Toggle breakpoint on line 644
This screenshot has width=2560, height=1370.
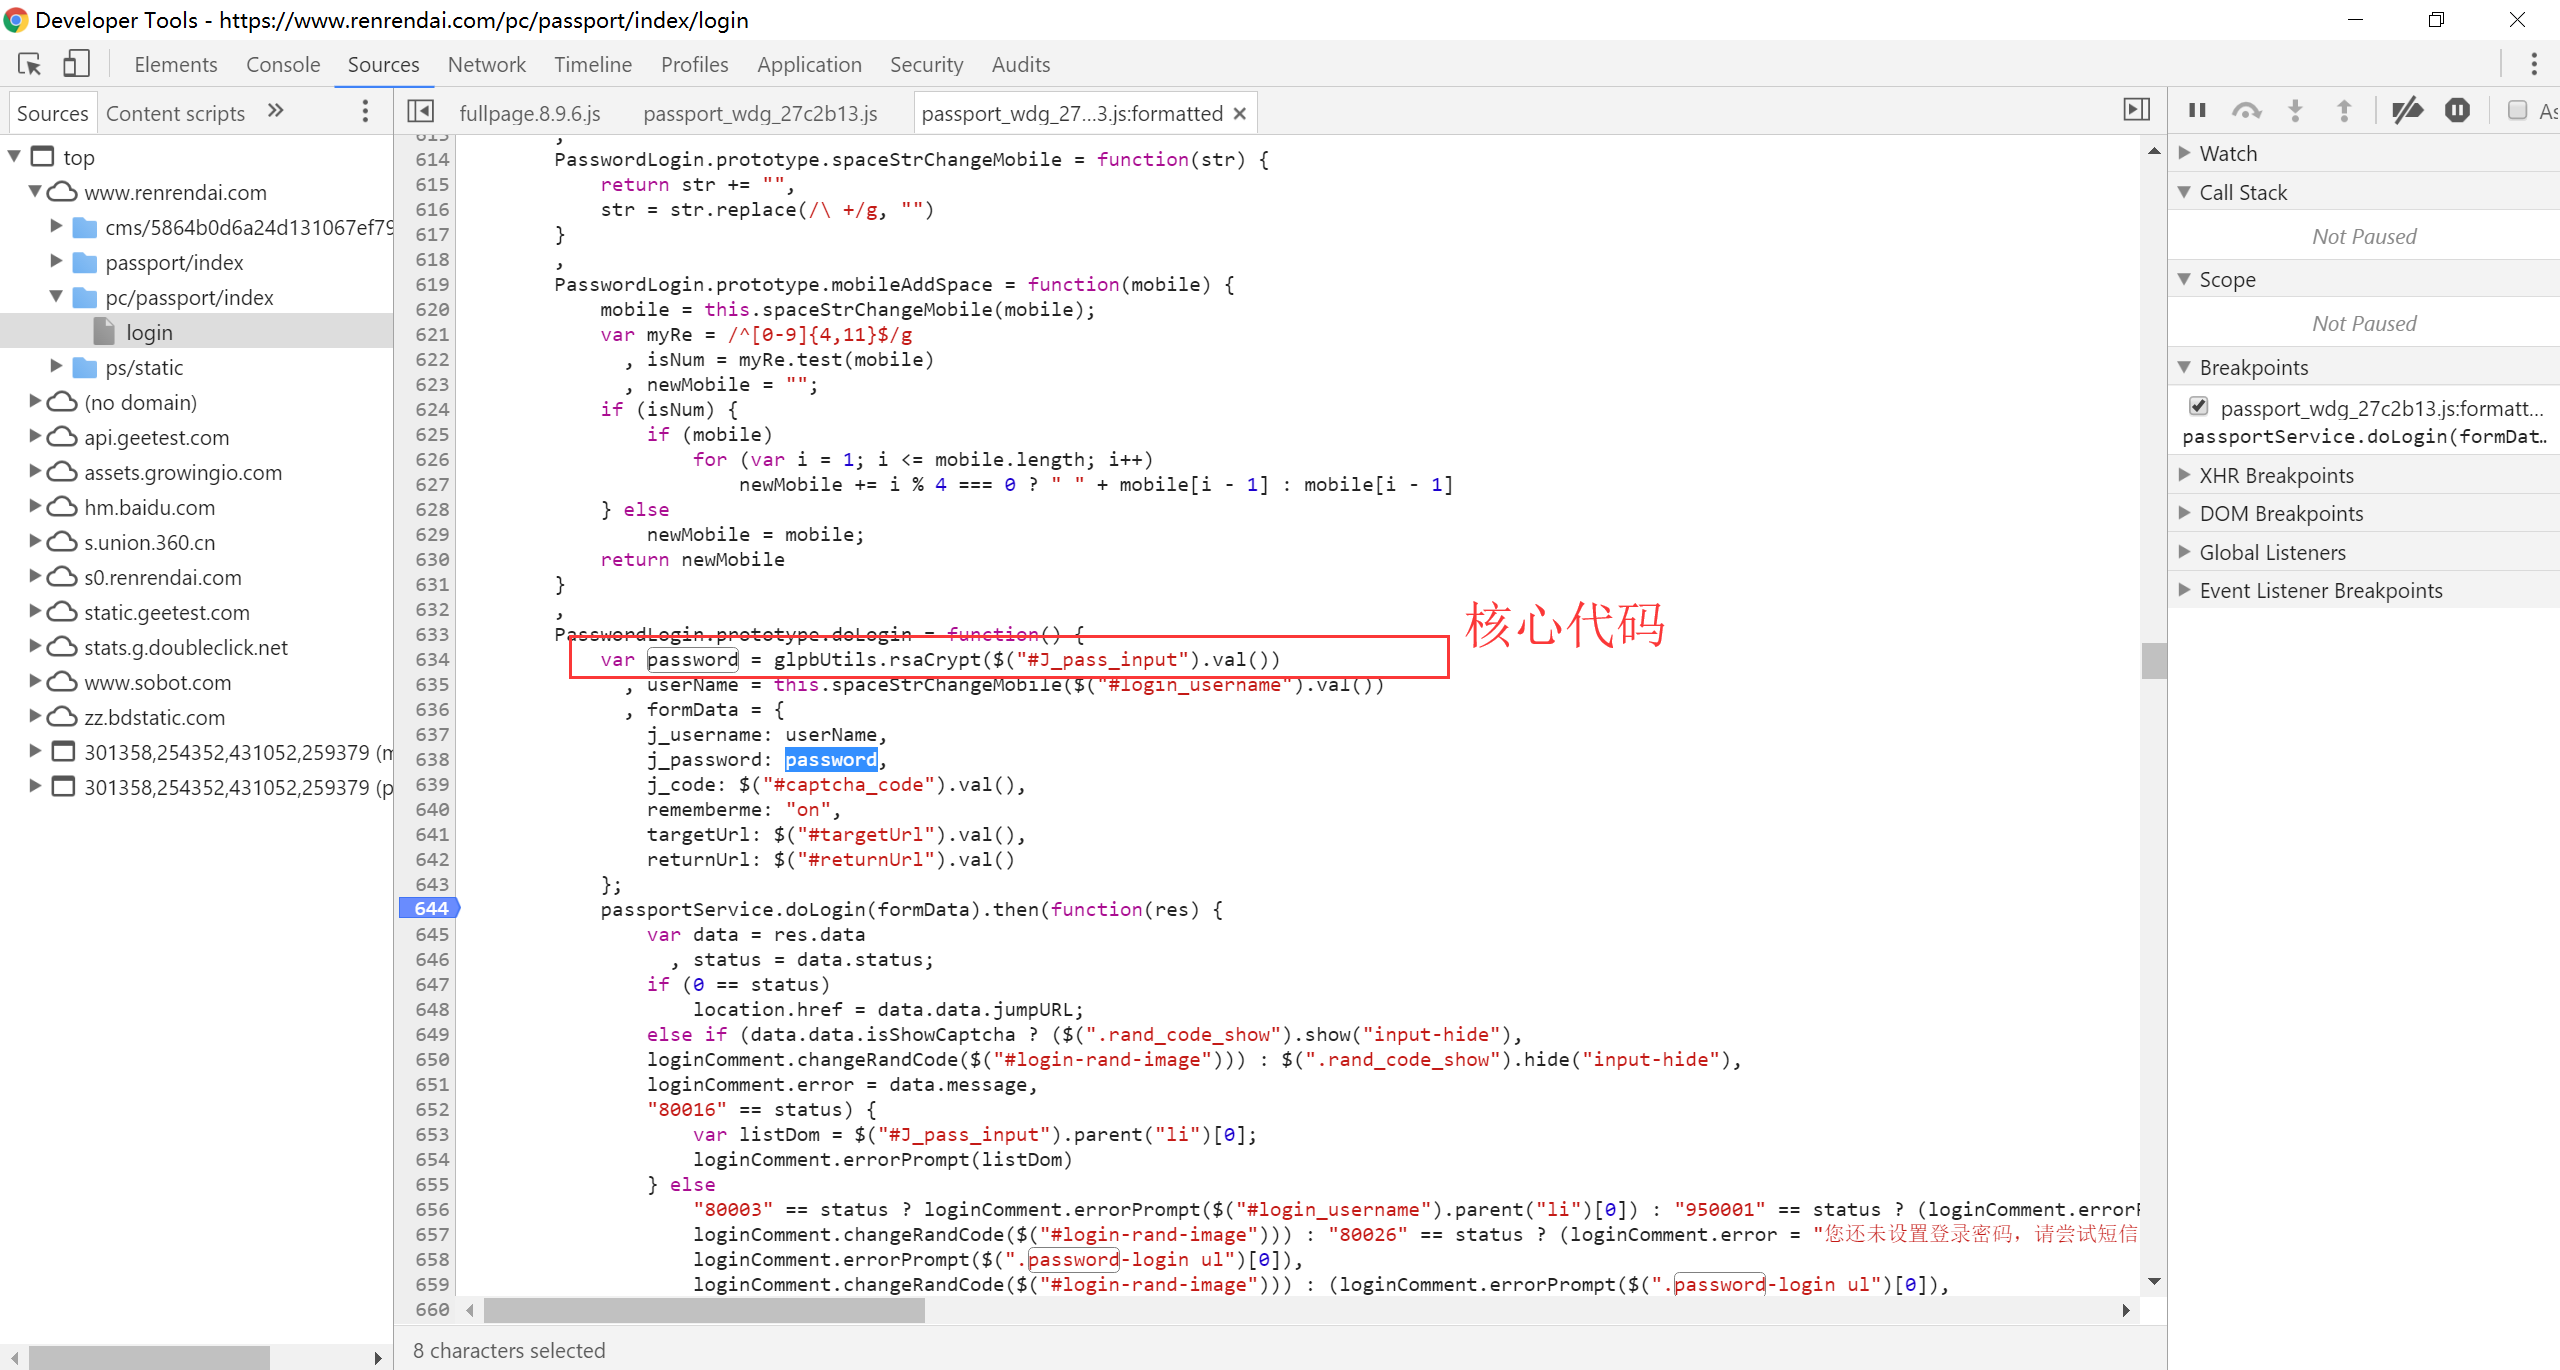click(x=431, y=909)
